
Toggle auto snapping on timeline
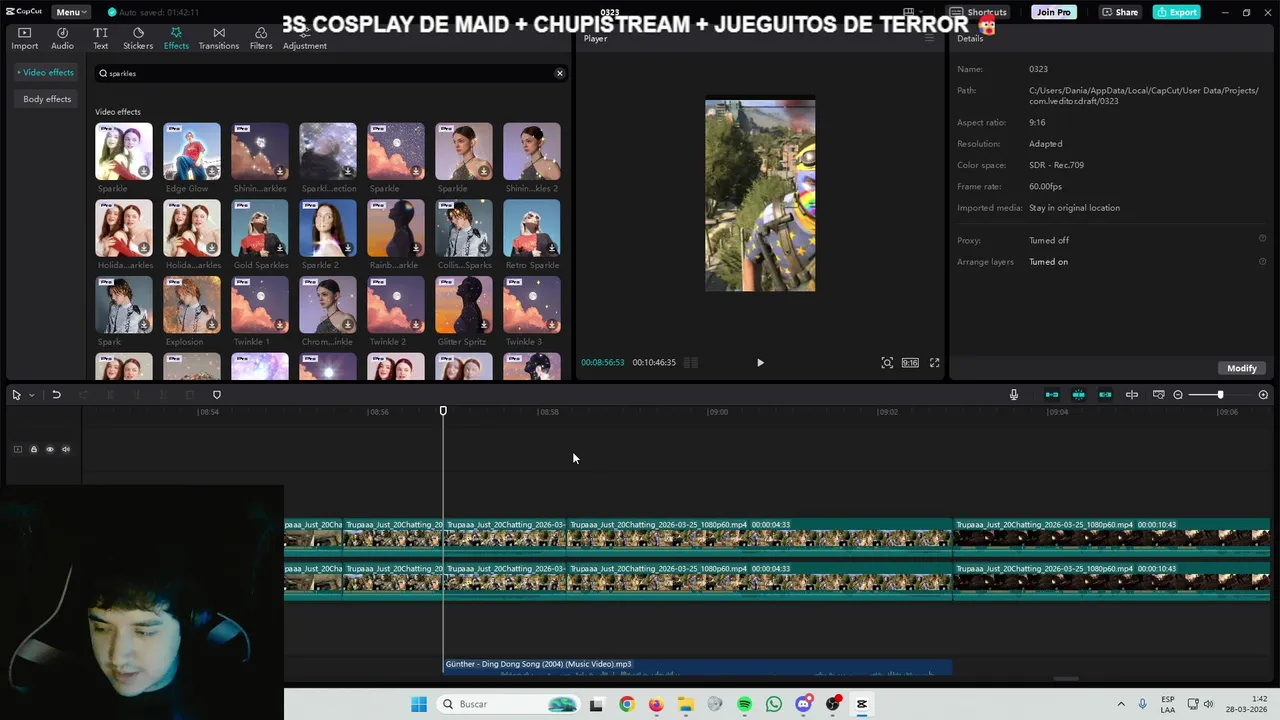click(x=1079, y=395)
